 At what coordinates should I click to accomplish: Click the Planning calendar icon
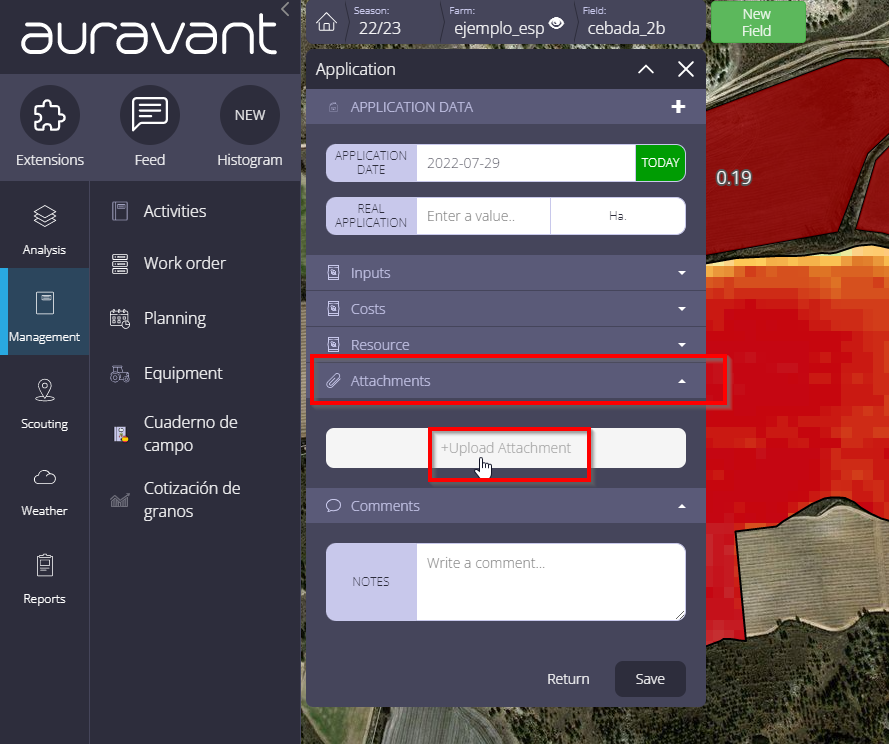click(x=120, y=319)
